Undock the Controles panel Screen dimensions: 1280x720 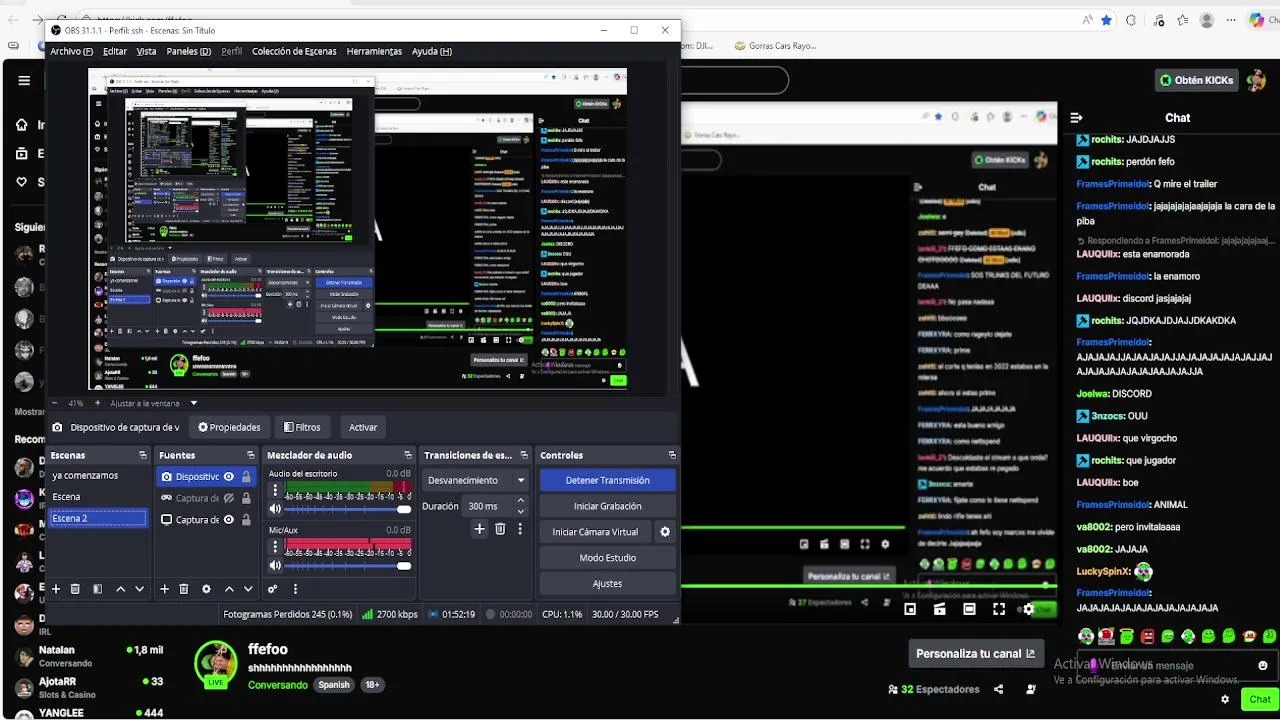[672, 455]
